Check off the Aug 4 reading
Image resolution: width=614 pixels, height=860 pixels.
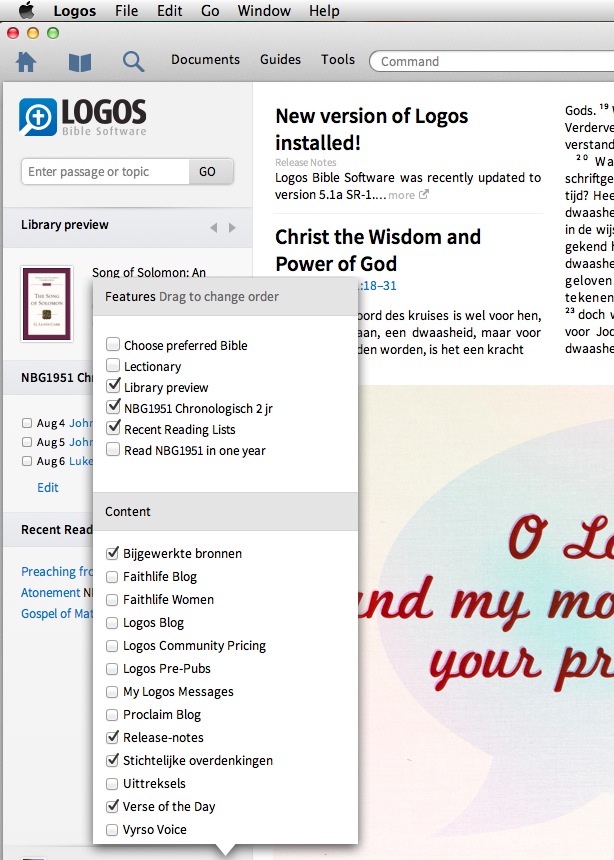point(27,423)
